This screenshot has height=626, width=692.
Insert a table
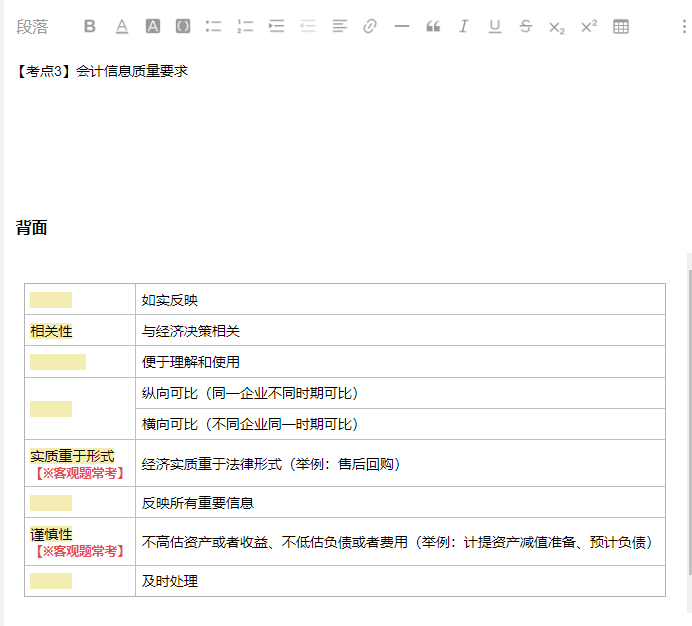(621, 26)
